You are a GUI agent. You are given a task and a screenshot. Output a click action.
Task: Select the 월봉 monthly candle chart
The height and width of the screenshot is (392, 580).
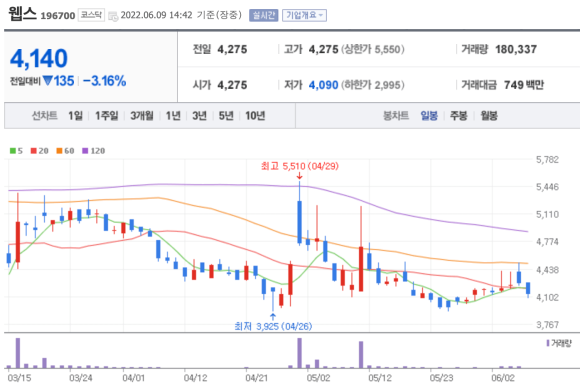pos(489,116)
